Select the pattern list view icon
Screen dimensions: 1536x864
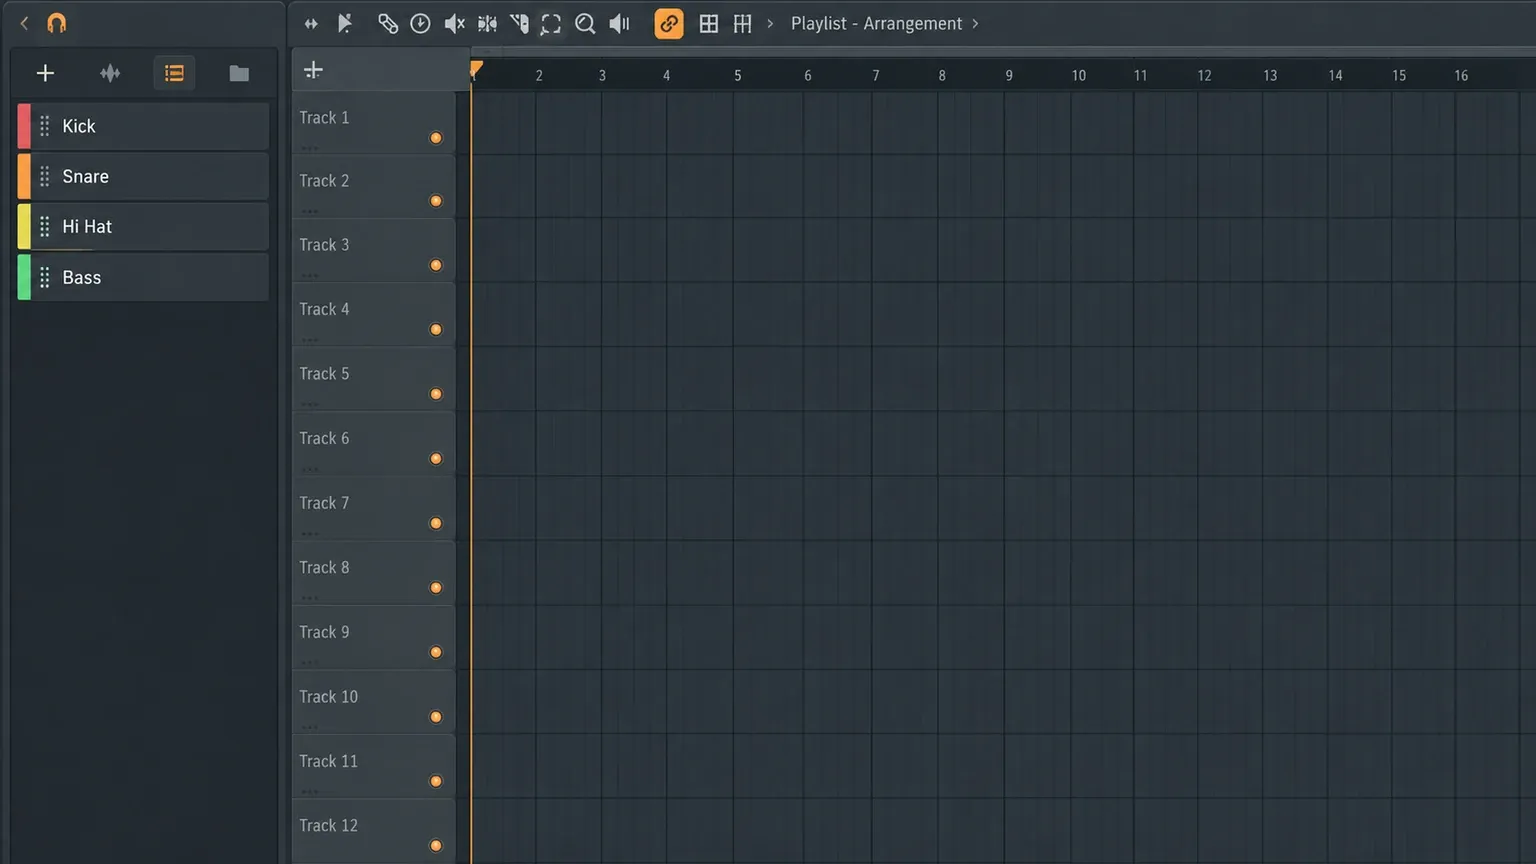click(x=174, y=73)
